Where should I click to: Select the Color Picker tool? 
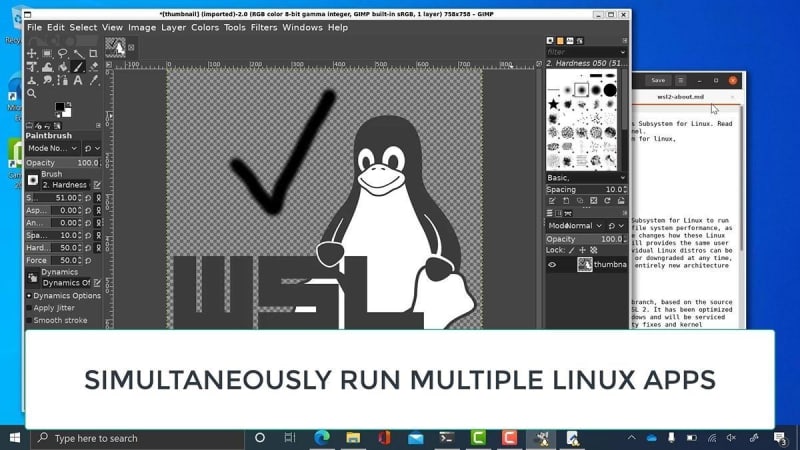tap(93, 80)
